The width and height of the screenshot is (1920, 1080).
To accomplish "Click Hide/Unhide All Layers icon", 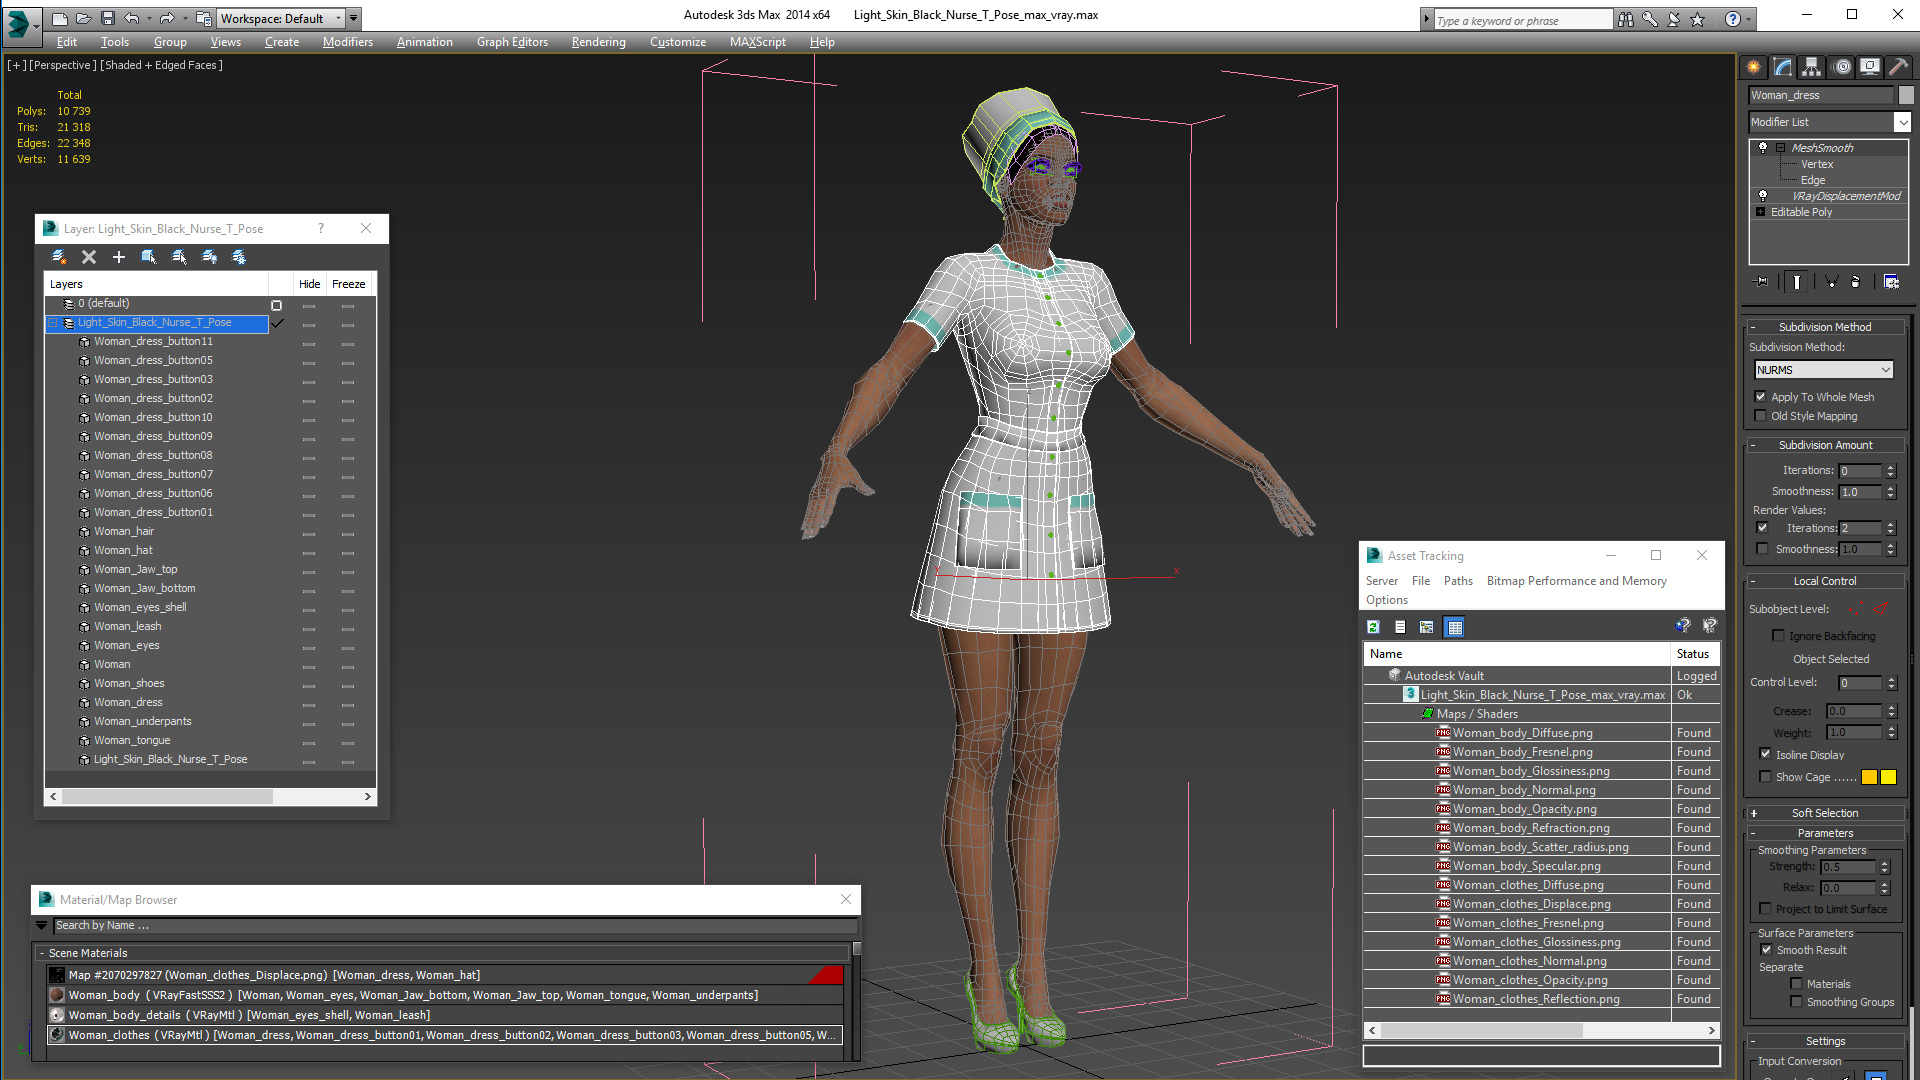I will 209,257.
